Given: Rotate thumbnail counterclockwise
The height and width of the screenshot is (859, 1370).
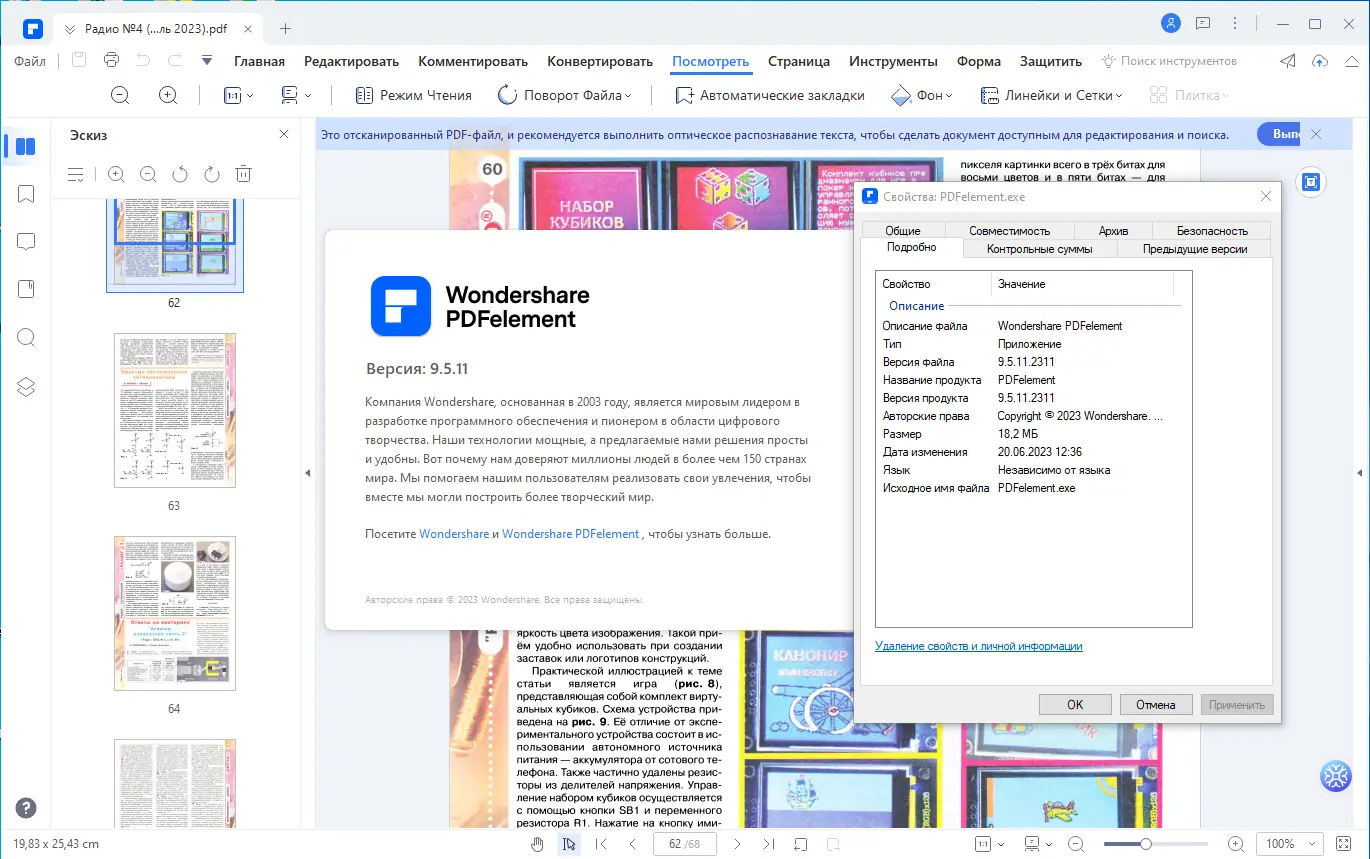Looking at the screenshot, I should (x=180, y=174).
